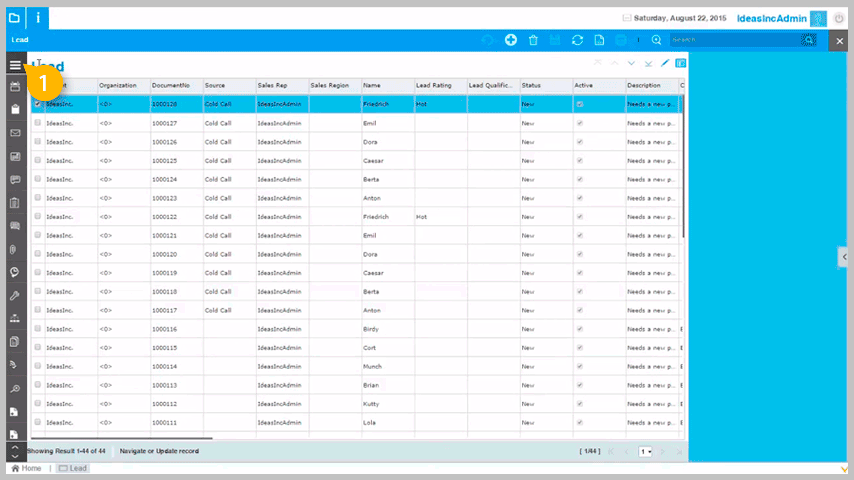
Task: Expand the collapsed right side panel arrow
Action: tap(844, 258)
